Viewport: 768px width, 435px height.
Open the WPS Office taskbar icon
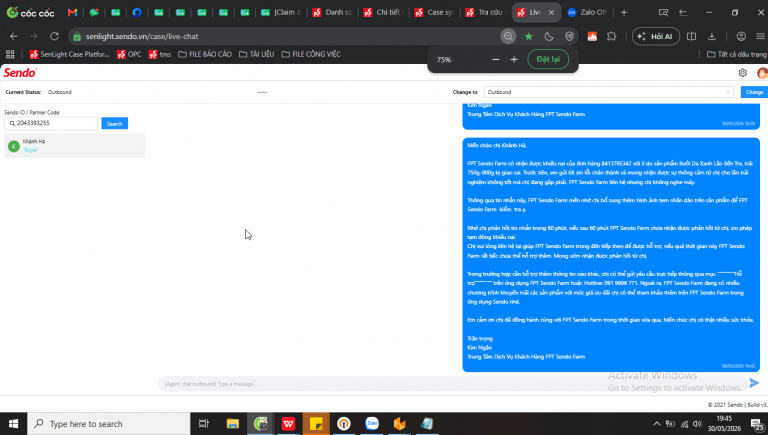pyautogui.click(x=288, y=424)
